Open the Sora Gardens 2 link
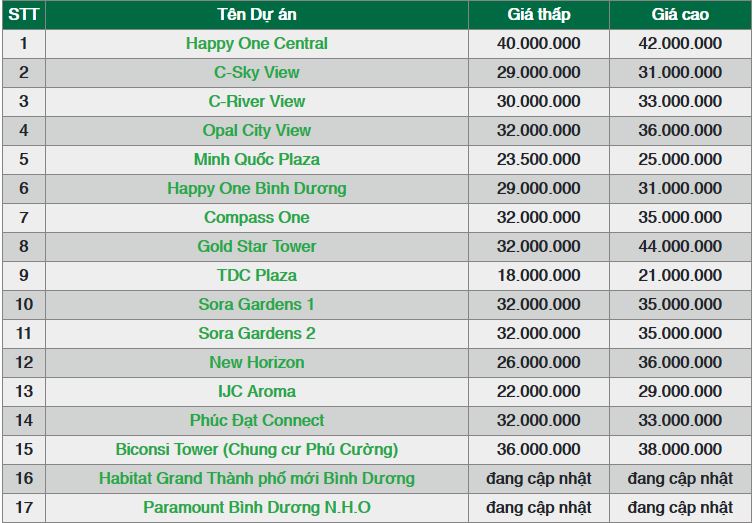This screenshot has height=523, width=753. [256, 334]
